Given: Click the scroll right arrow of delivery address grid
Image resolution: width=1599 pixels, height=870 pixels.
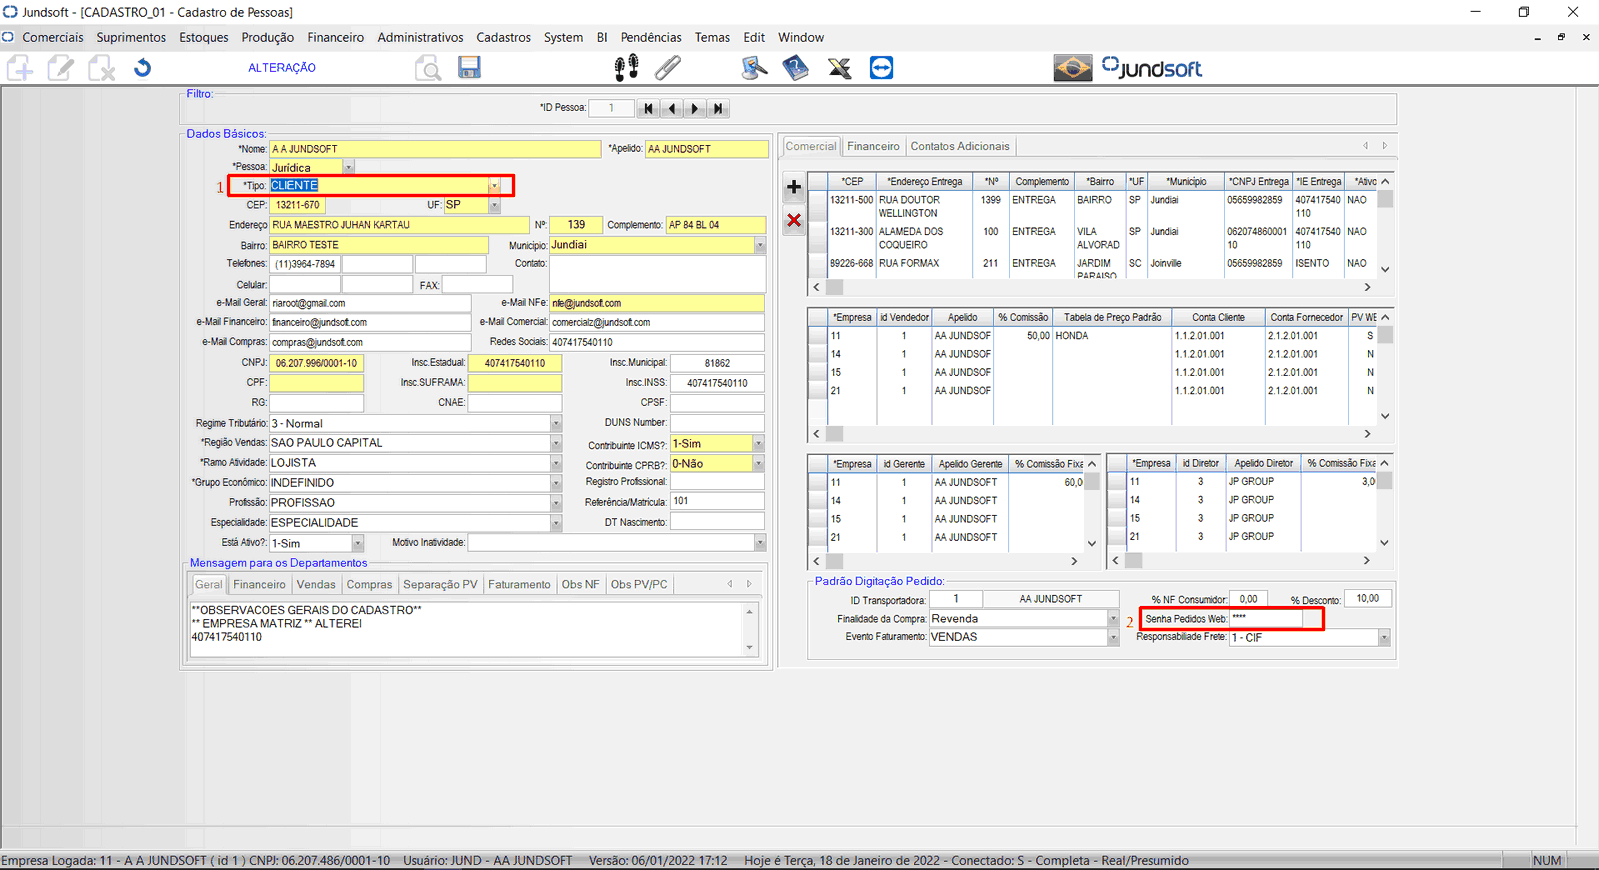Looking at the screenshot, I should tap(1367, 287).
